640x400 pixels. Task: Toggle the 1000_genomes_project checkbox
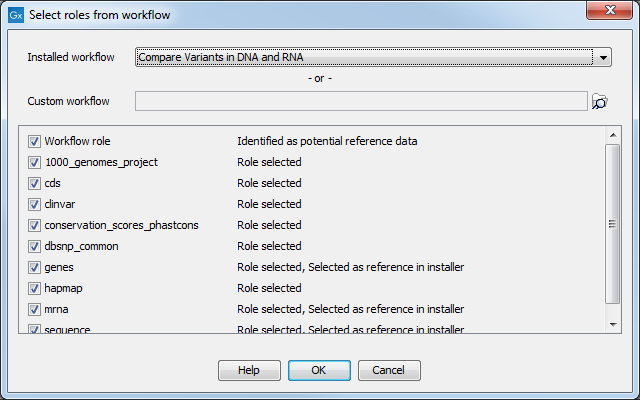[x=35, y=162]
